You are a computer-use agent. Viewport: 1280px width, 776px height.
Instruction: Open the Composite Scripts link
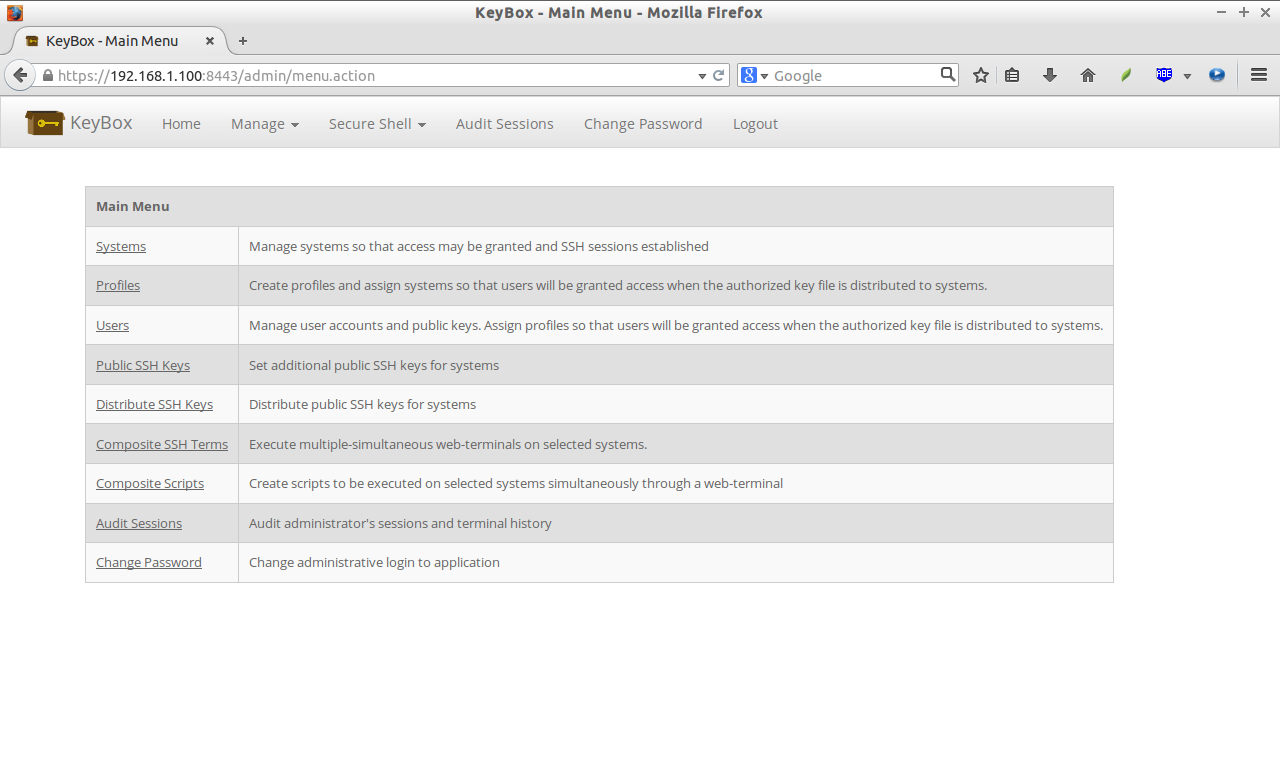click(x=150, y=483)
